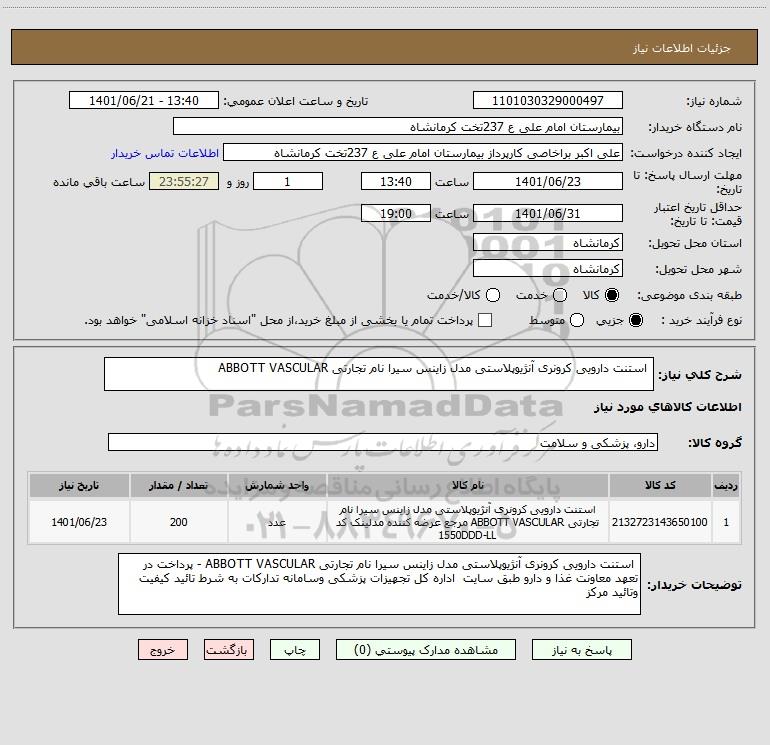Click the جزئیات اطلاعات نیاز header title
This screenshot has height=745, width=770.
682,48
